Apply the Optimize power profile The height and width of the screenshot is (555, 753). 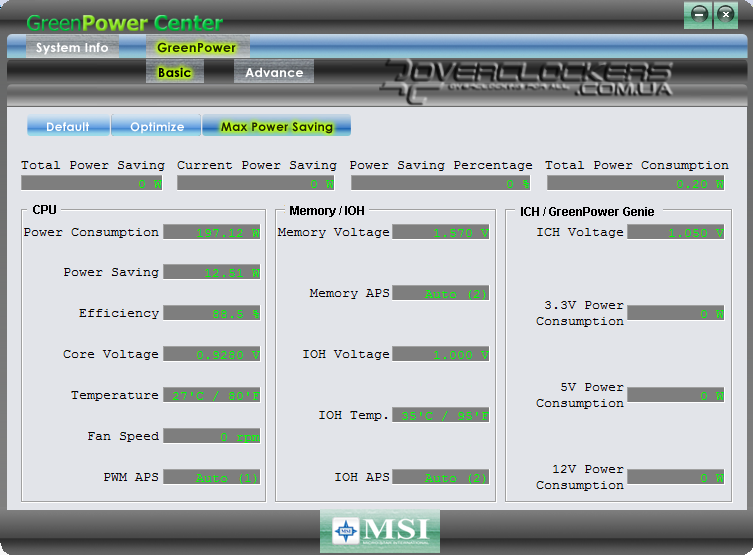[x=157, y=126]
